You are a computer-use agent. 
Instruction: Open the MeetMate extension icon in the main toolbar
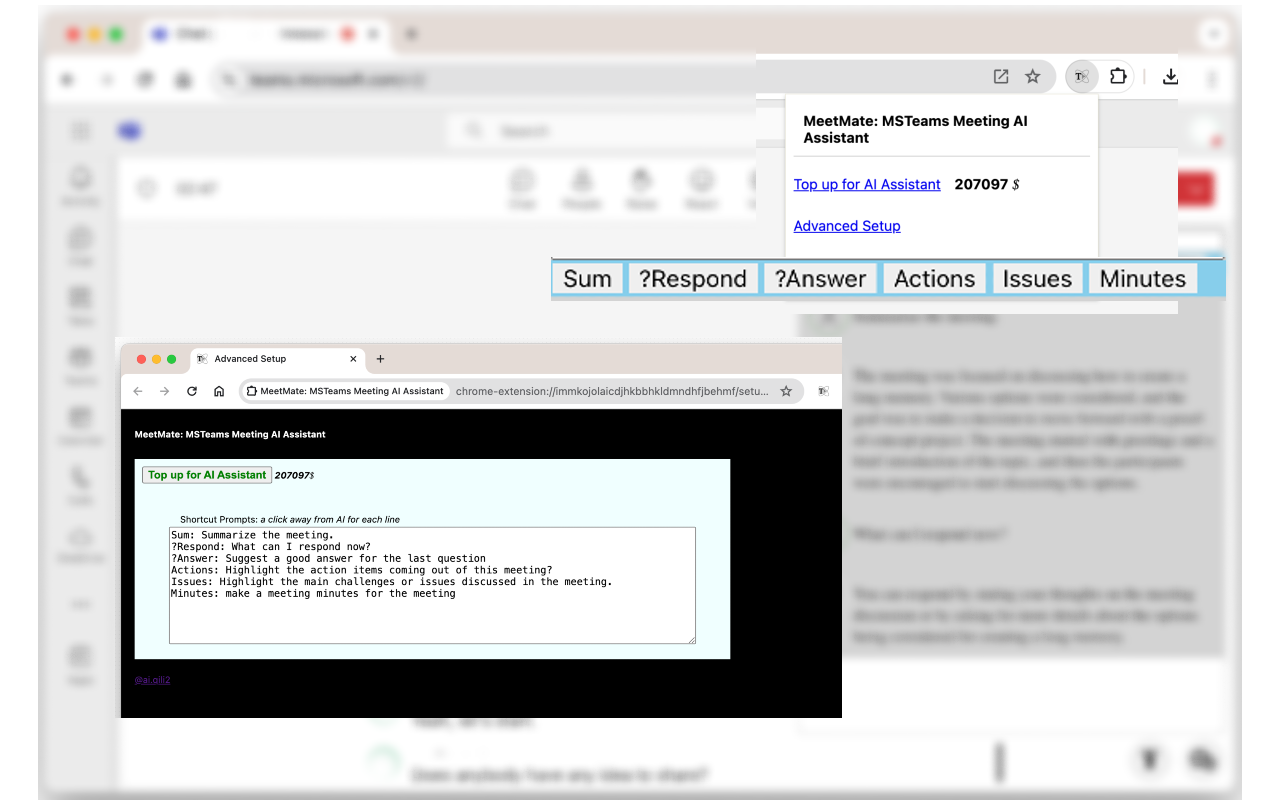click(1081, 76)
